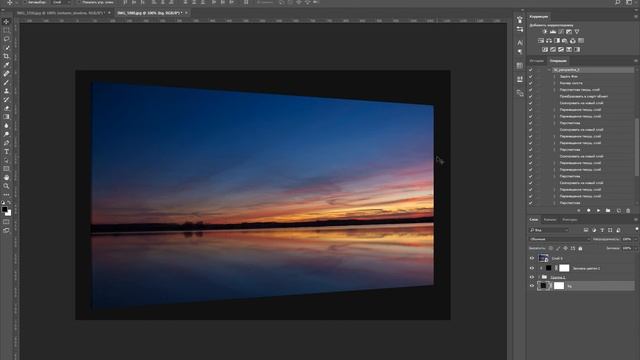Select the IMG_5986.jpg document tab
This screenshot has width=640, height=360.
pyautogui.click(x=149, y=13)
